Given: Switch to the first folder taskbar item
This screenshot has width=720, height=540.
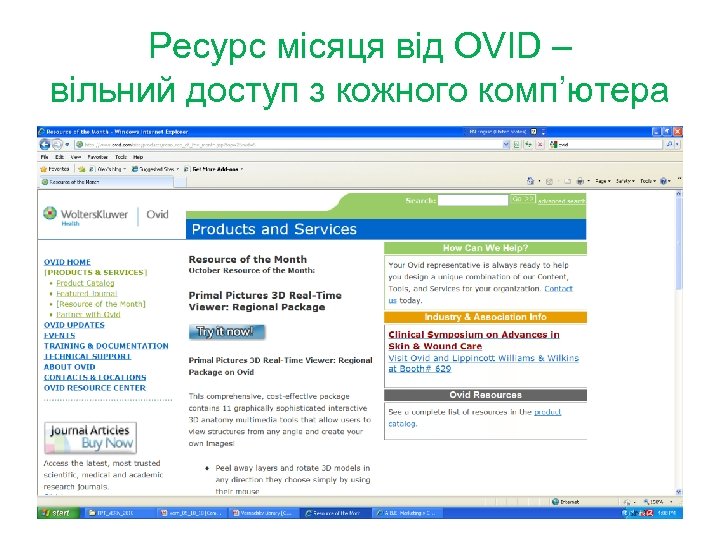Looking at the screenshot, I should (x=118, y=513).
